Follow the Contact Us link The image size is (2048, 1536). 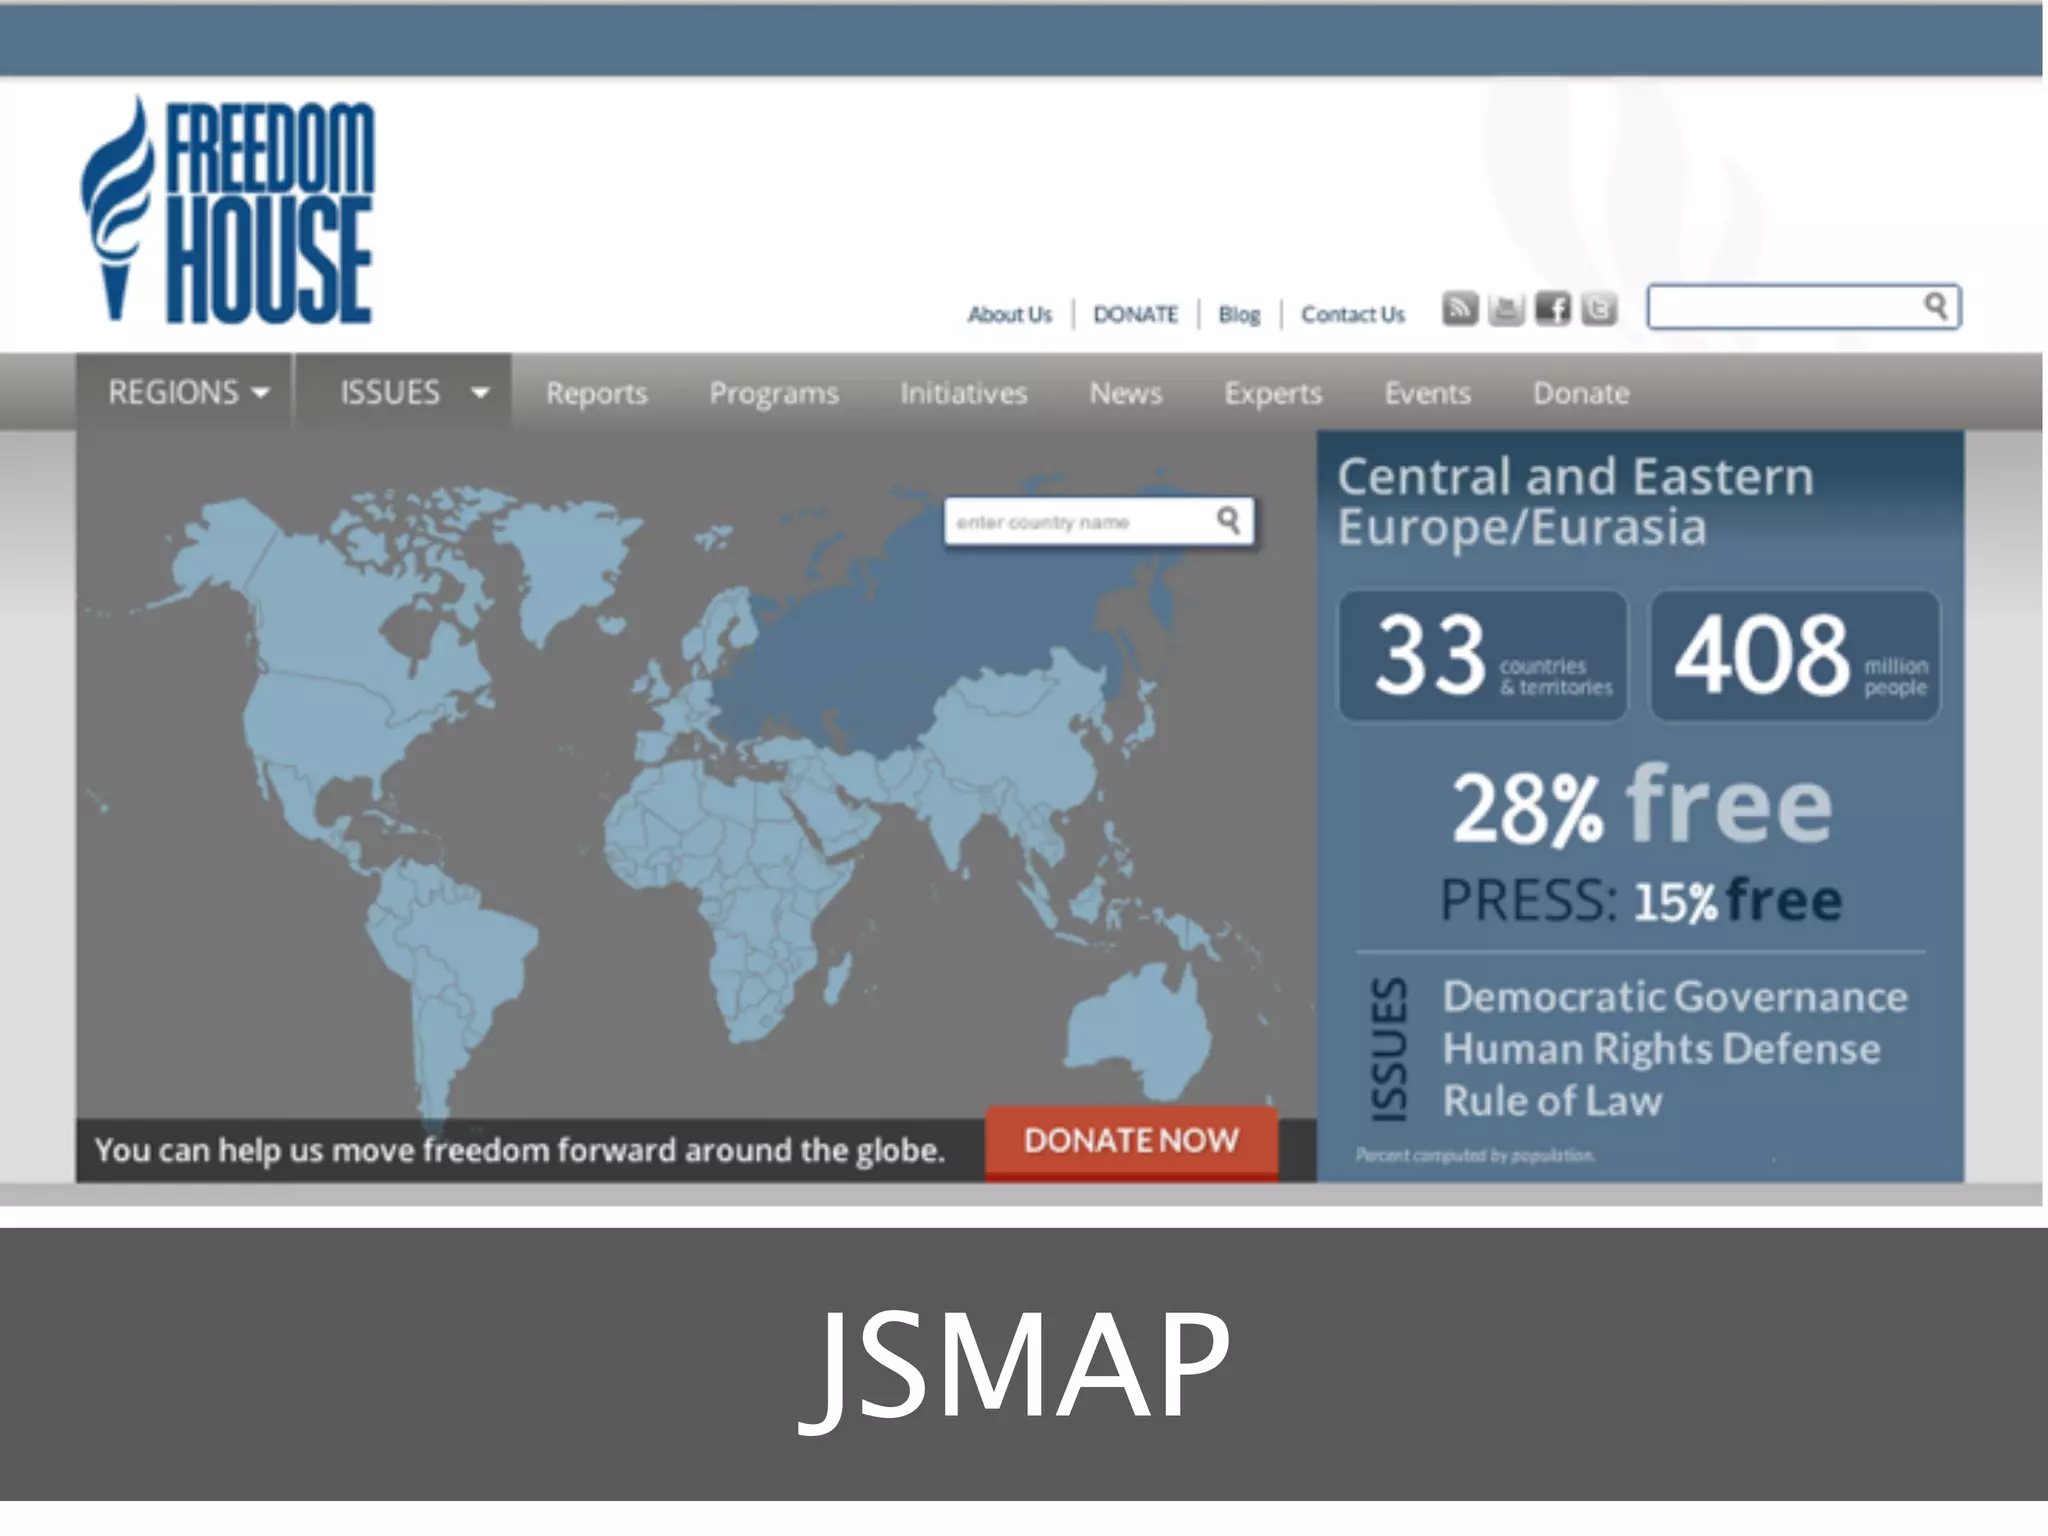click(1352, 314)
